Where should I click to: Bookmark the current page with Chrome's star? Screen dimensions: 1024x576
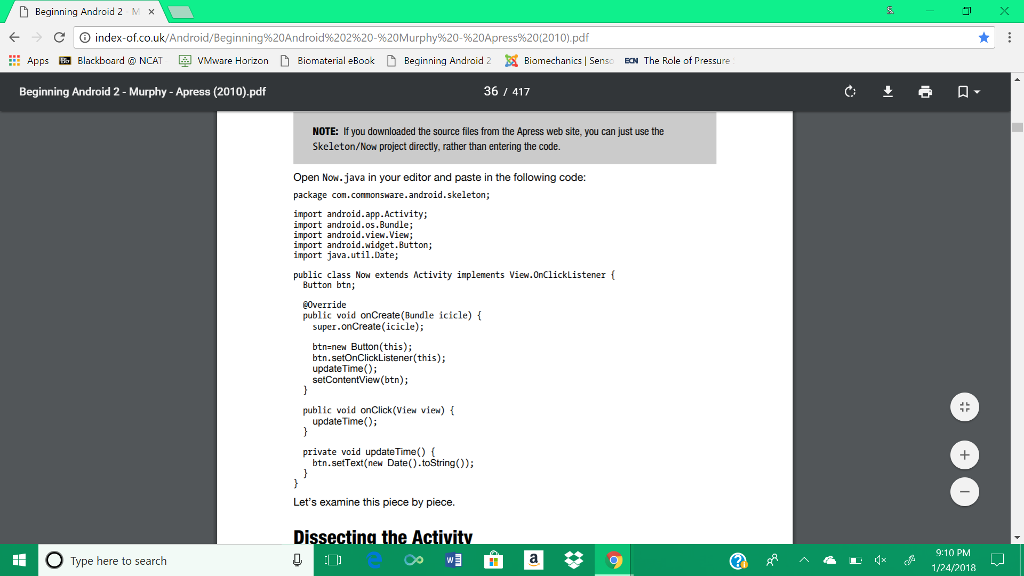pos(983,37)
